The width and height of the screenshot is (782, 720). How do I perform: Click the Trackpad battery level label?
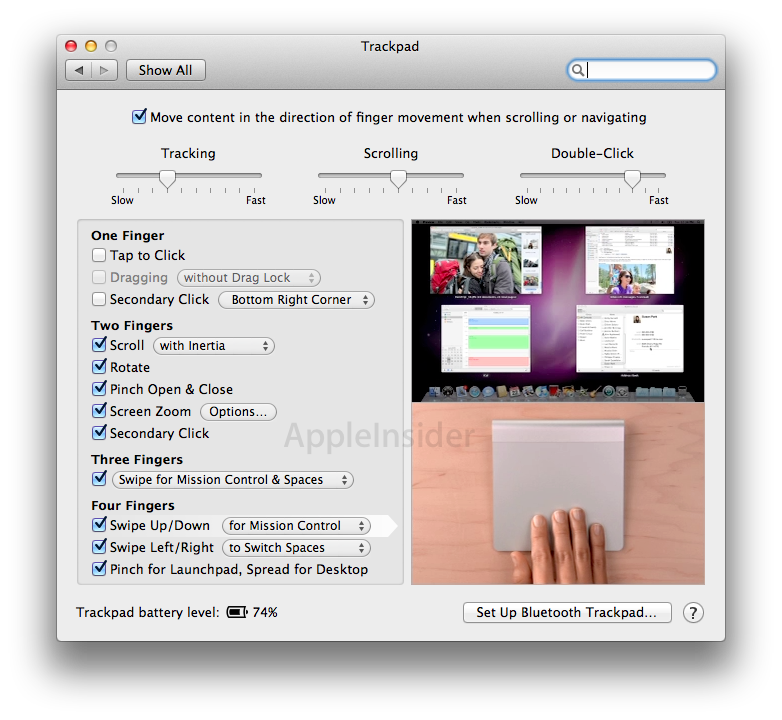click(148, 612)
